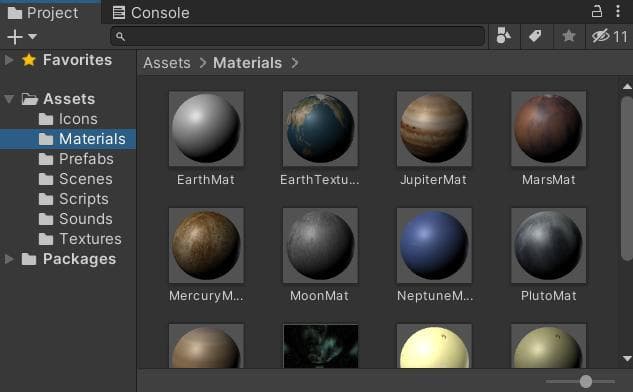Image resolution: width=633 pixels, height=392 pixels.
Task: Click the vertical scrollbar thumb
Action: point(627,178)
